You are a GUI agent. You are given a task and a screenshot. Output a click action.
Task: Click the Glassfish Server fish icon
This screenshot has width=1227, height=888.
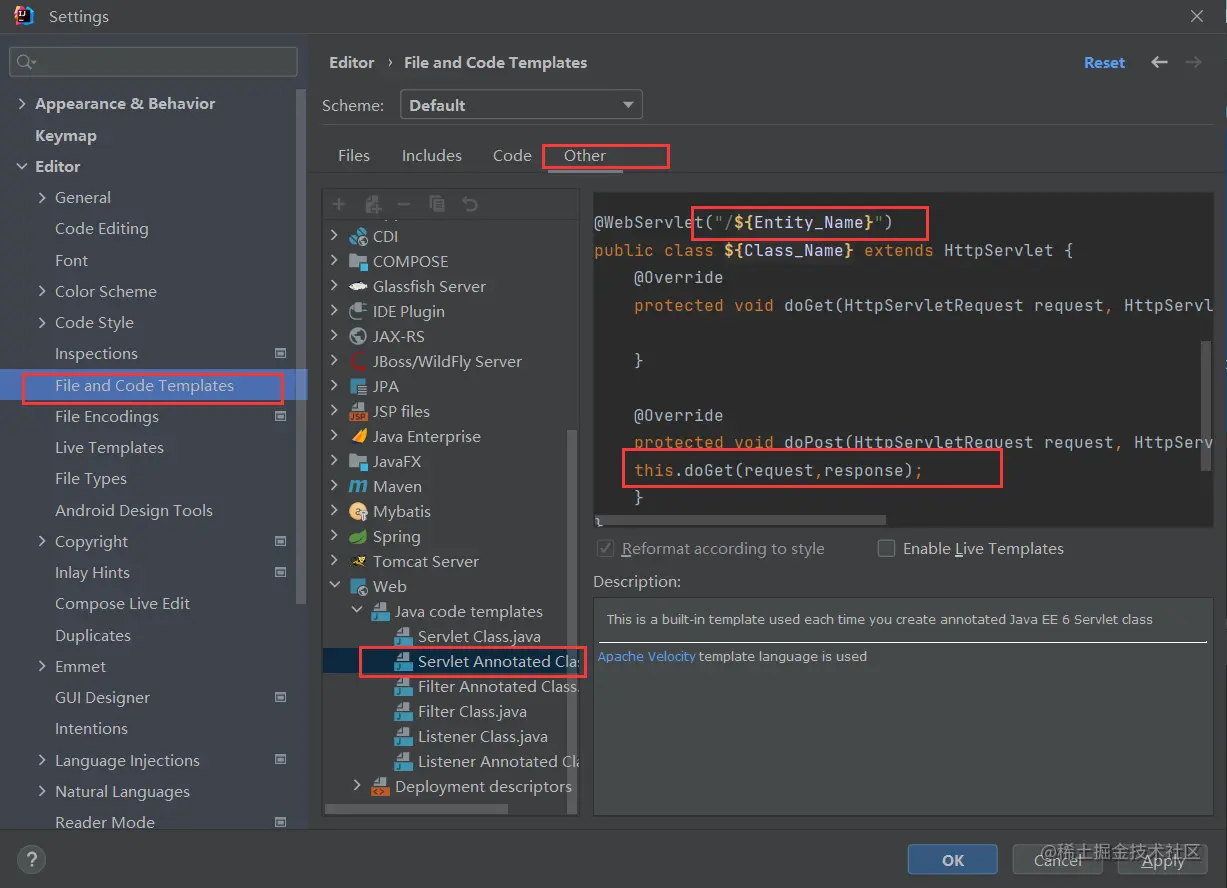pyautogui.click(x=358, y=286)
